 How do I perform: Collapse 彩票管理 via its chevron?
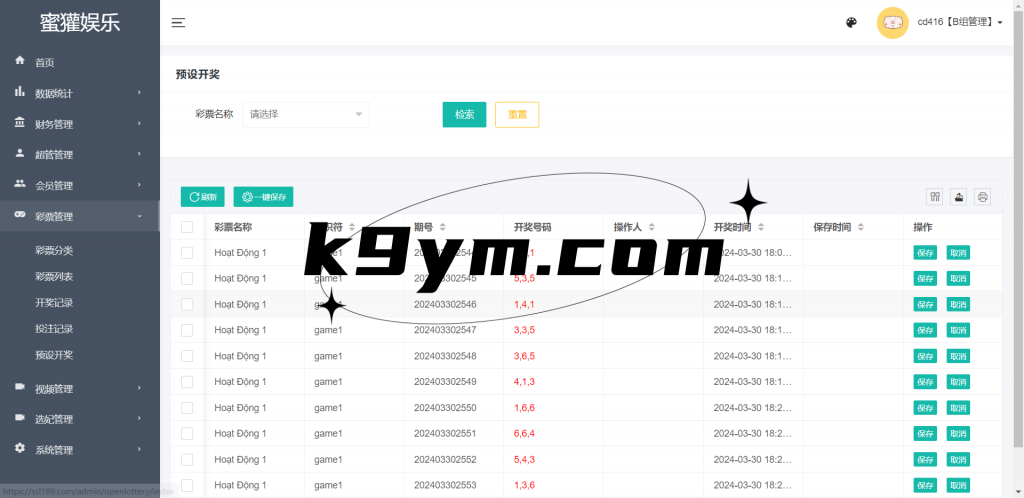(x=139, y=216)
